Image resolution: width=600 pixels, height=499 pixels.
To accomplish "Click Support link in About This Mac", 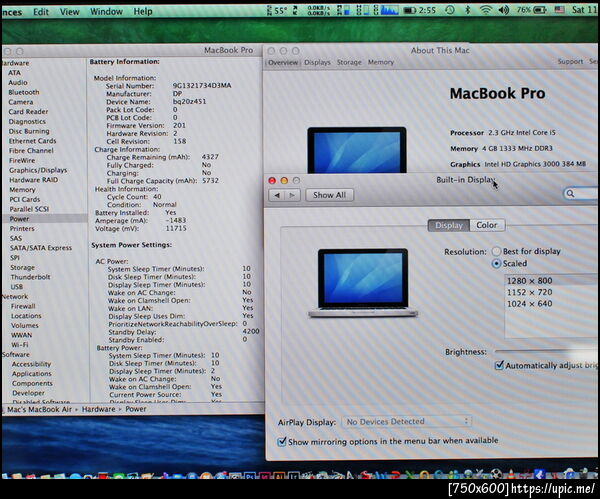I will (x=570, y=61).
